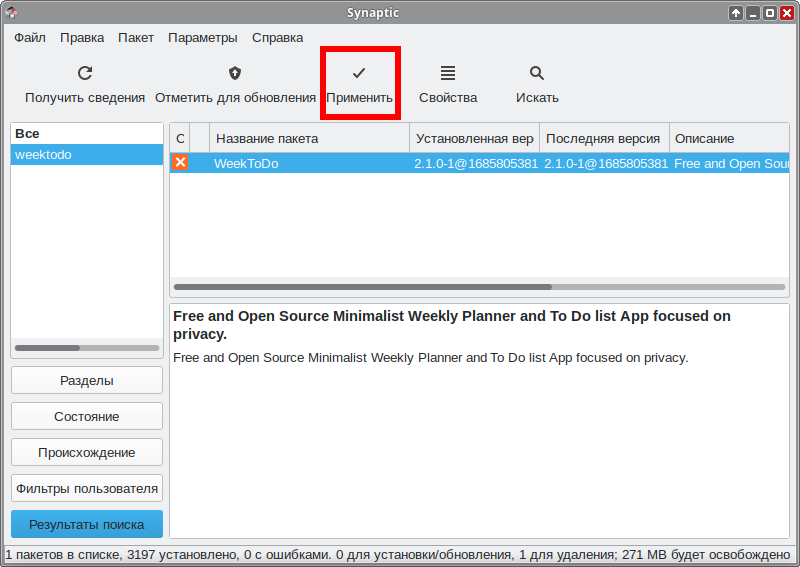Click the shield icon to mark all upgrades

click(235, 73)
